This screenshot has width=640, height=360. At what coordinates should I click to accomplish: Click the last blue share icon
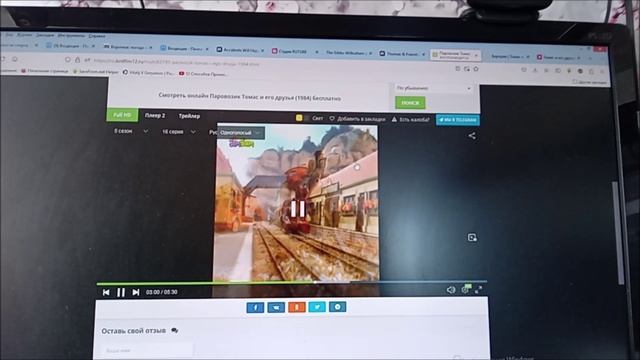click(338, 307)
